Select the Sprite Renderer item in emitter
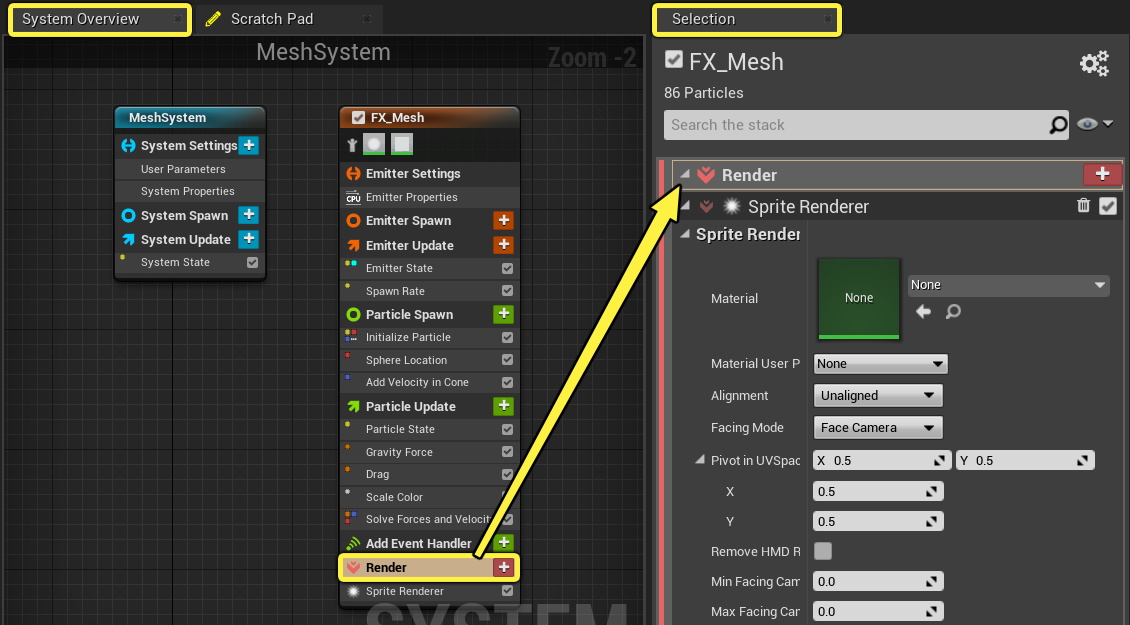Screen dimensions: 1130x625 (429, 591)
